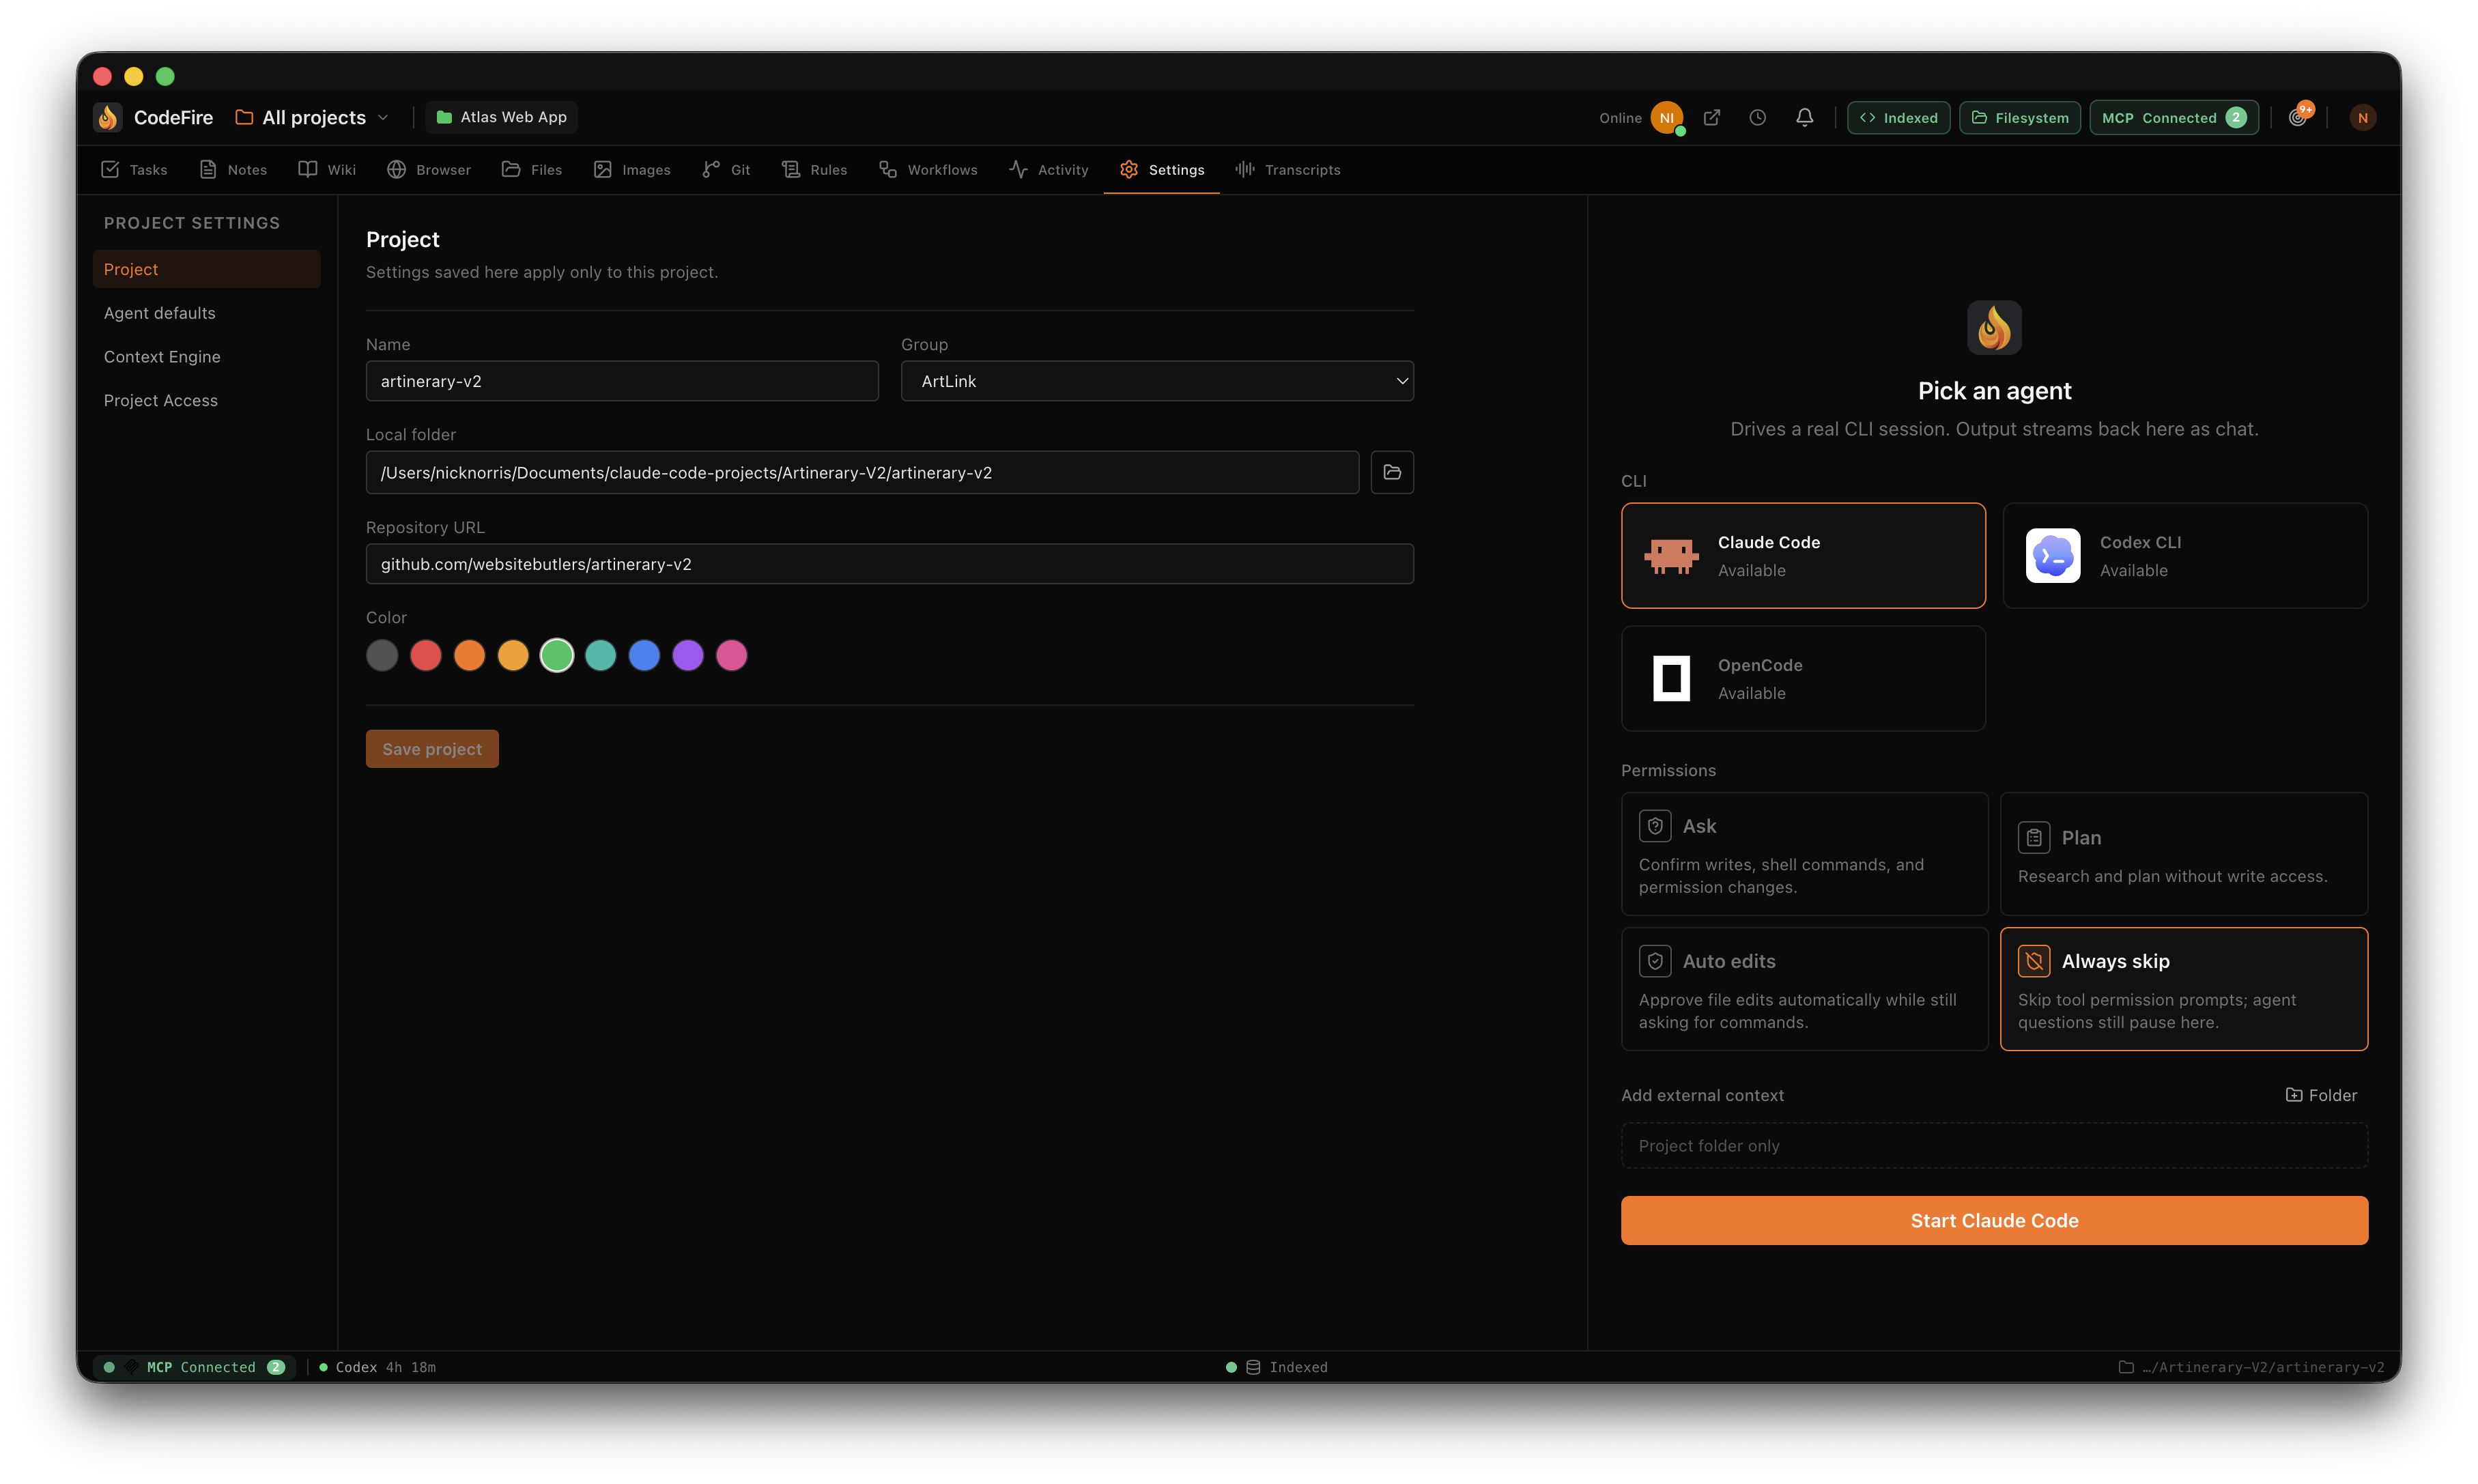This screenshot has height=1484, width=2478.
Task: Click the Filesystem status badge
Action: click(x=2020, y=117)
